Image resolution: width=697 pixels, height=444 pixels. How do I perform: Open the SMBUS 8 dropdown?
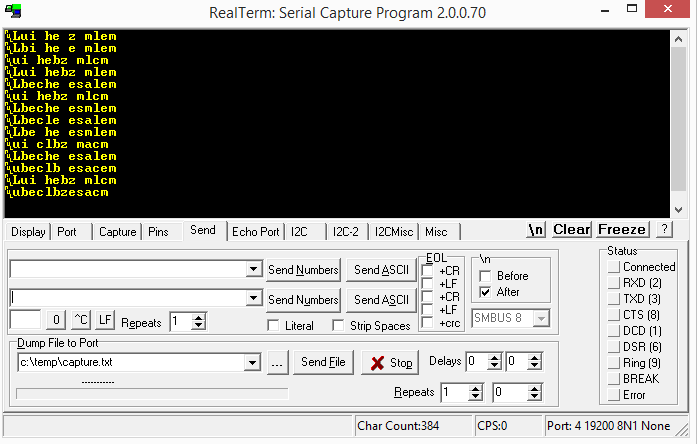pos(541,318)
